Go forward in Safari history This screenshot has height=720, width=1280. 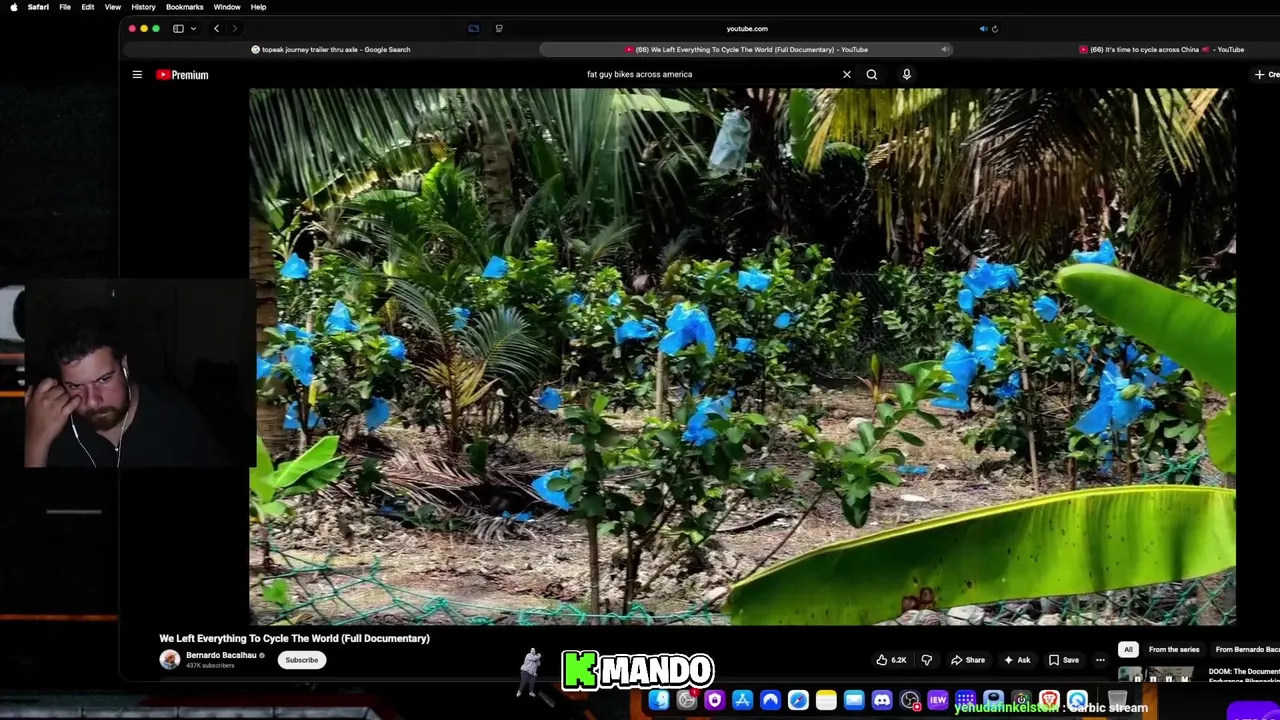[x=234, y=29]
